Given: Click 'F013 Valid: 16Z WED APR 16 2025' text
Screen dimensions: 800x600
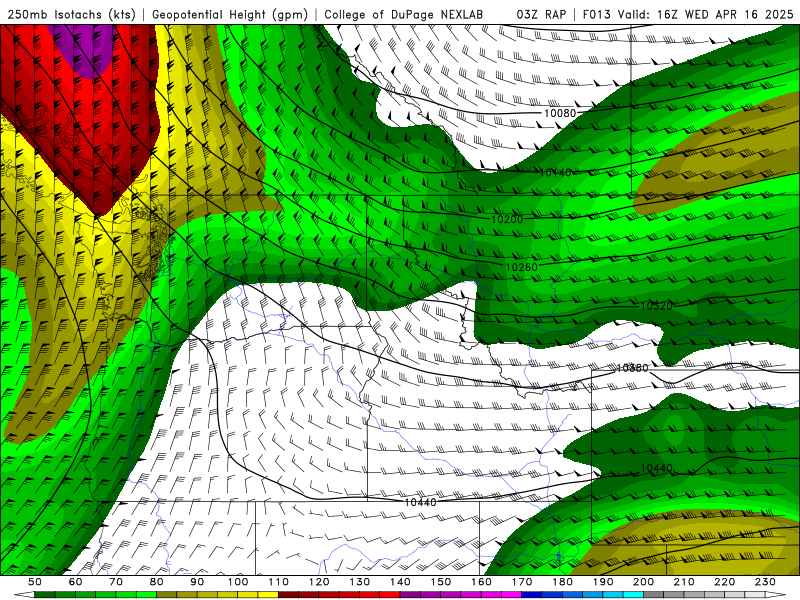Looking at the screenshot, I should pyautogui.click(x=688, y=14).
